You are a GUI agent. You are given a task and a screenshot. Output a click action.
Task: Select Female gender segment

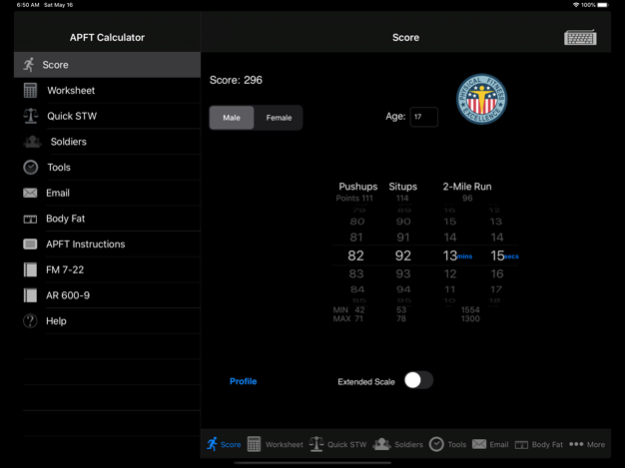pos(279,118)
